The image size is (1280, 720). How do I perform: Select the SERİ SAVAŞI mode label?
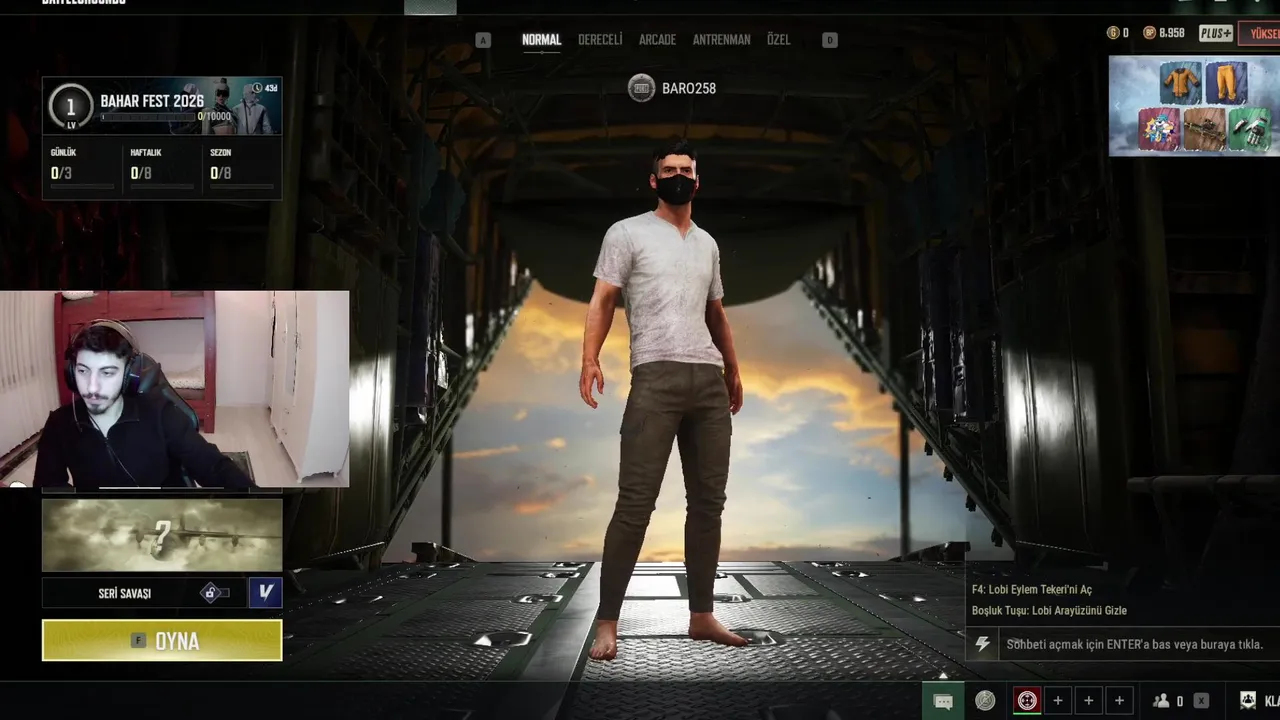[x=125, y=593]
